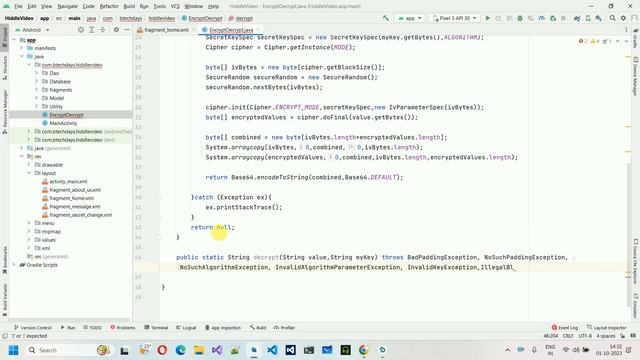Image resolution: width=640 pixels, height=360 pixels.
Task: Open the Event Log
Action: tap(565, 327)
